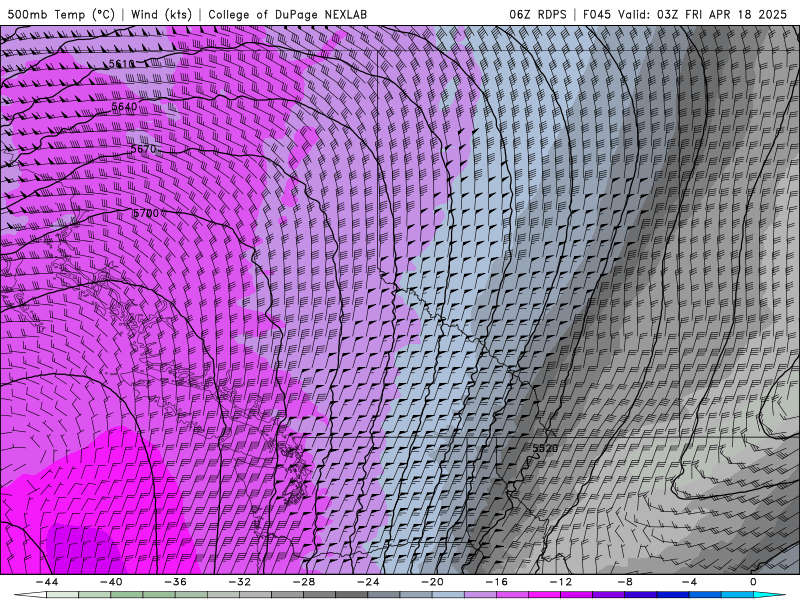800x600 pixels.
Task: Click the 5700 height contour label
Action: 146,213
